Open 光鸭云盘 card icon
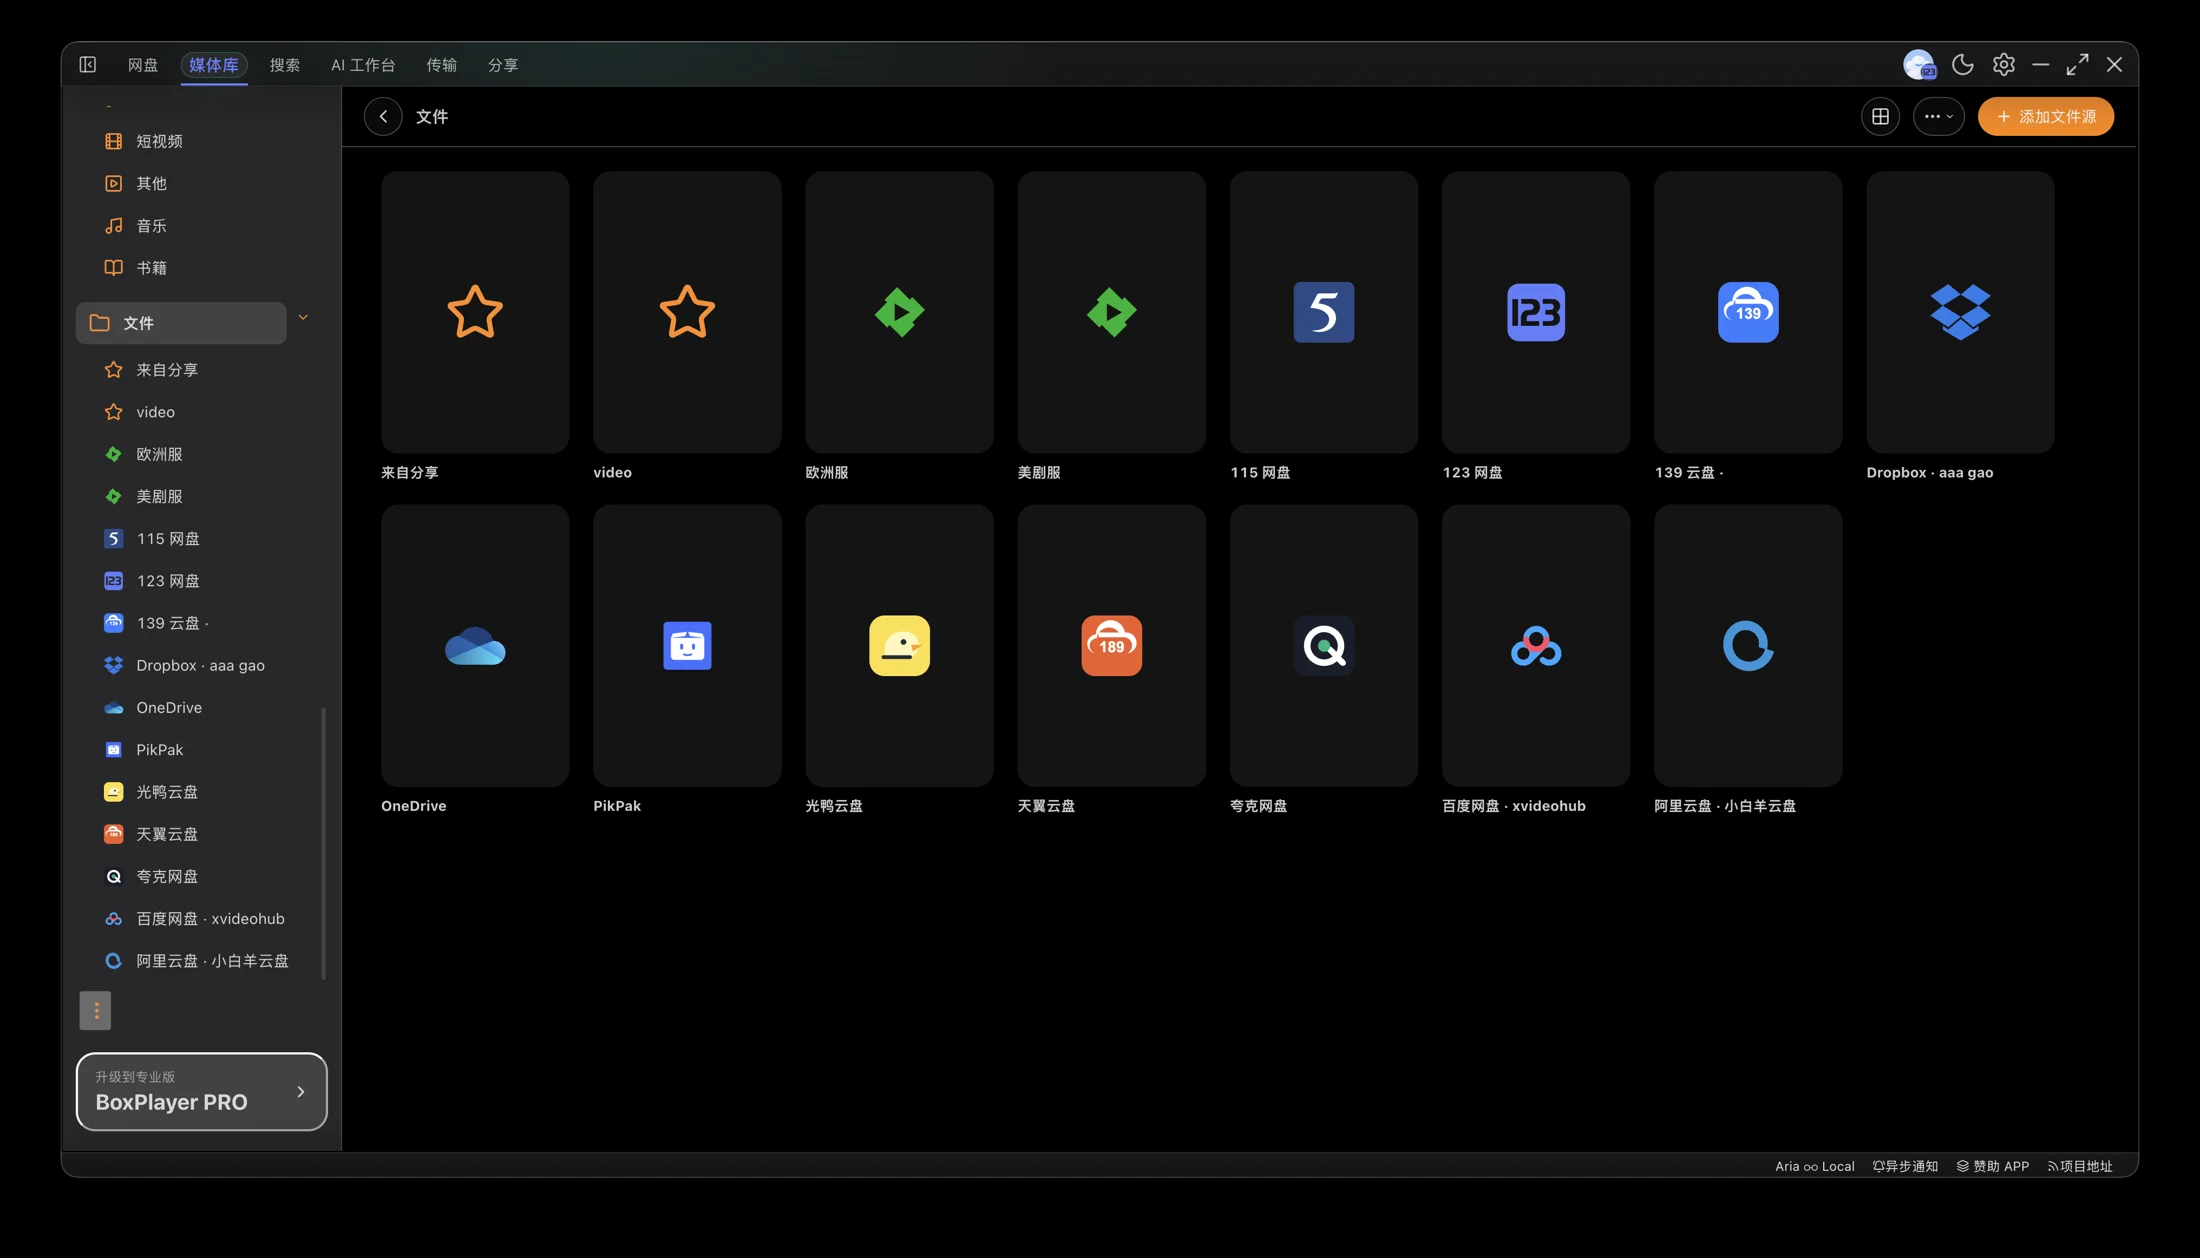 coord(899,645)
